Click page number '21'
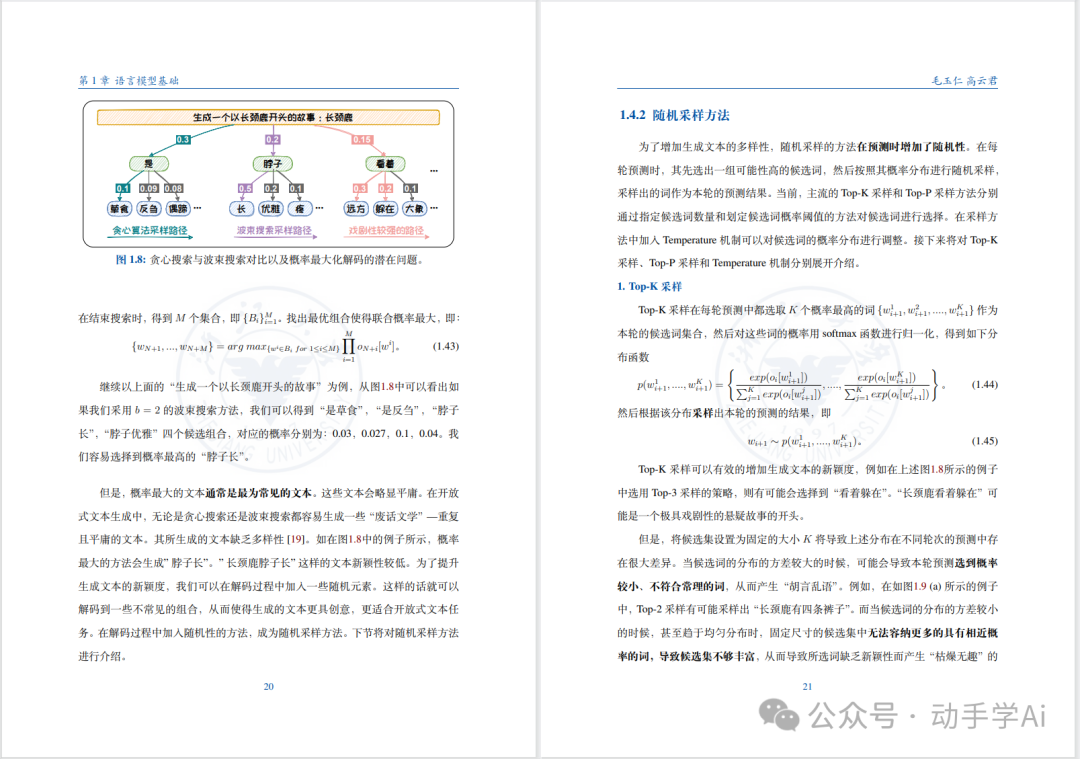The image size is (1080, 759). click(x=807, y=687)
